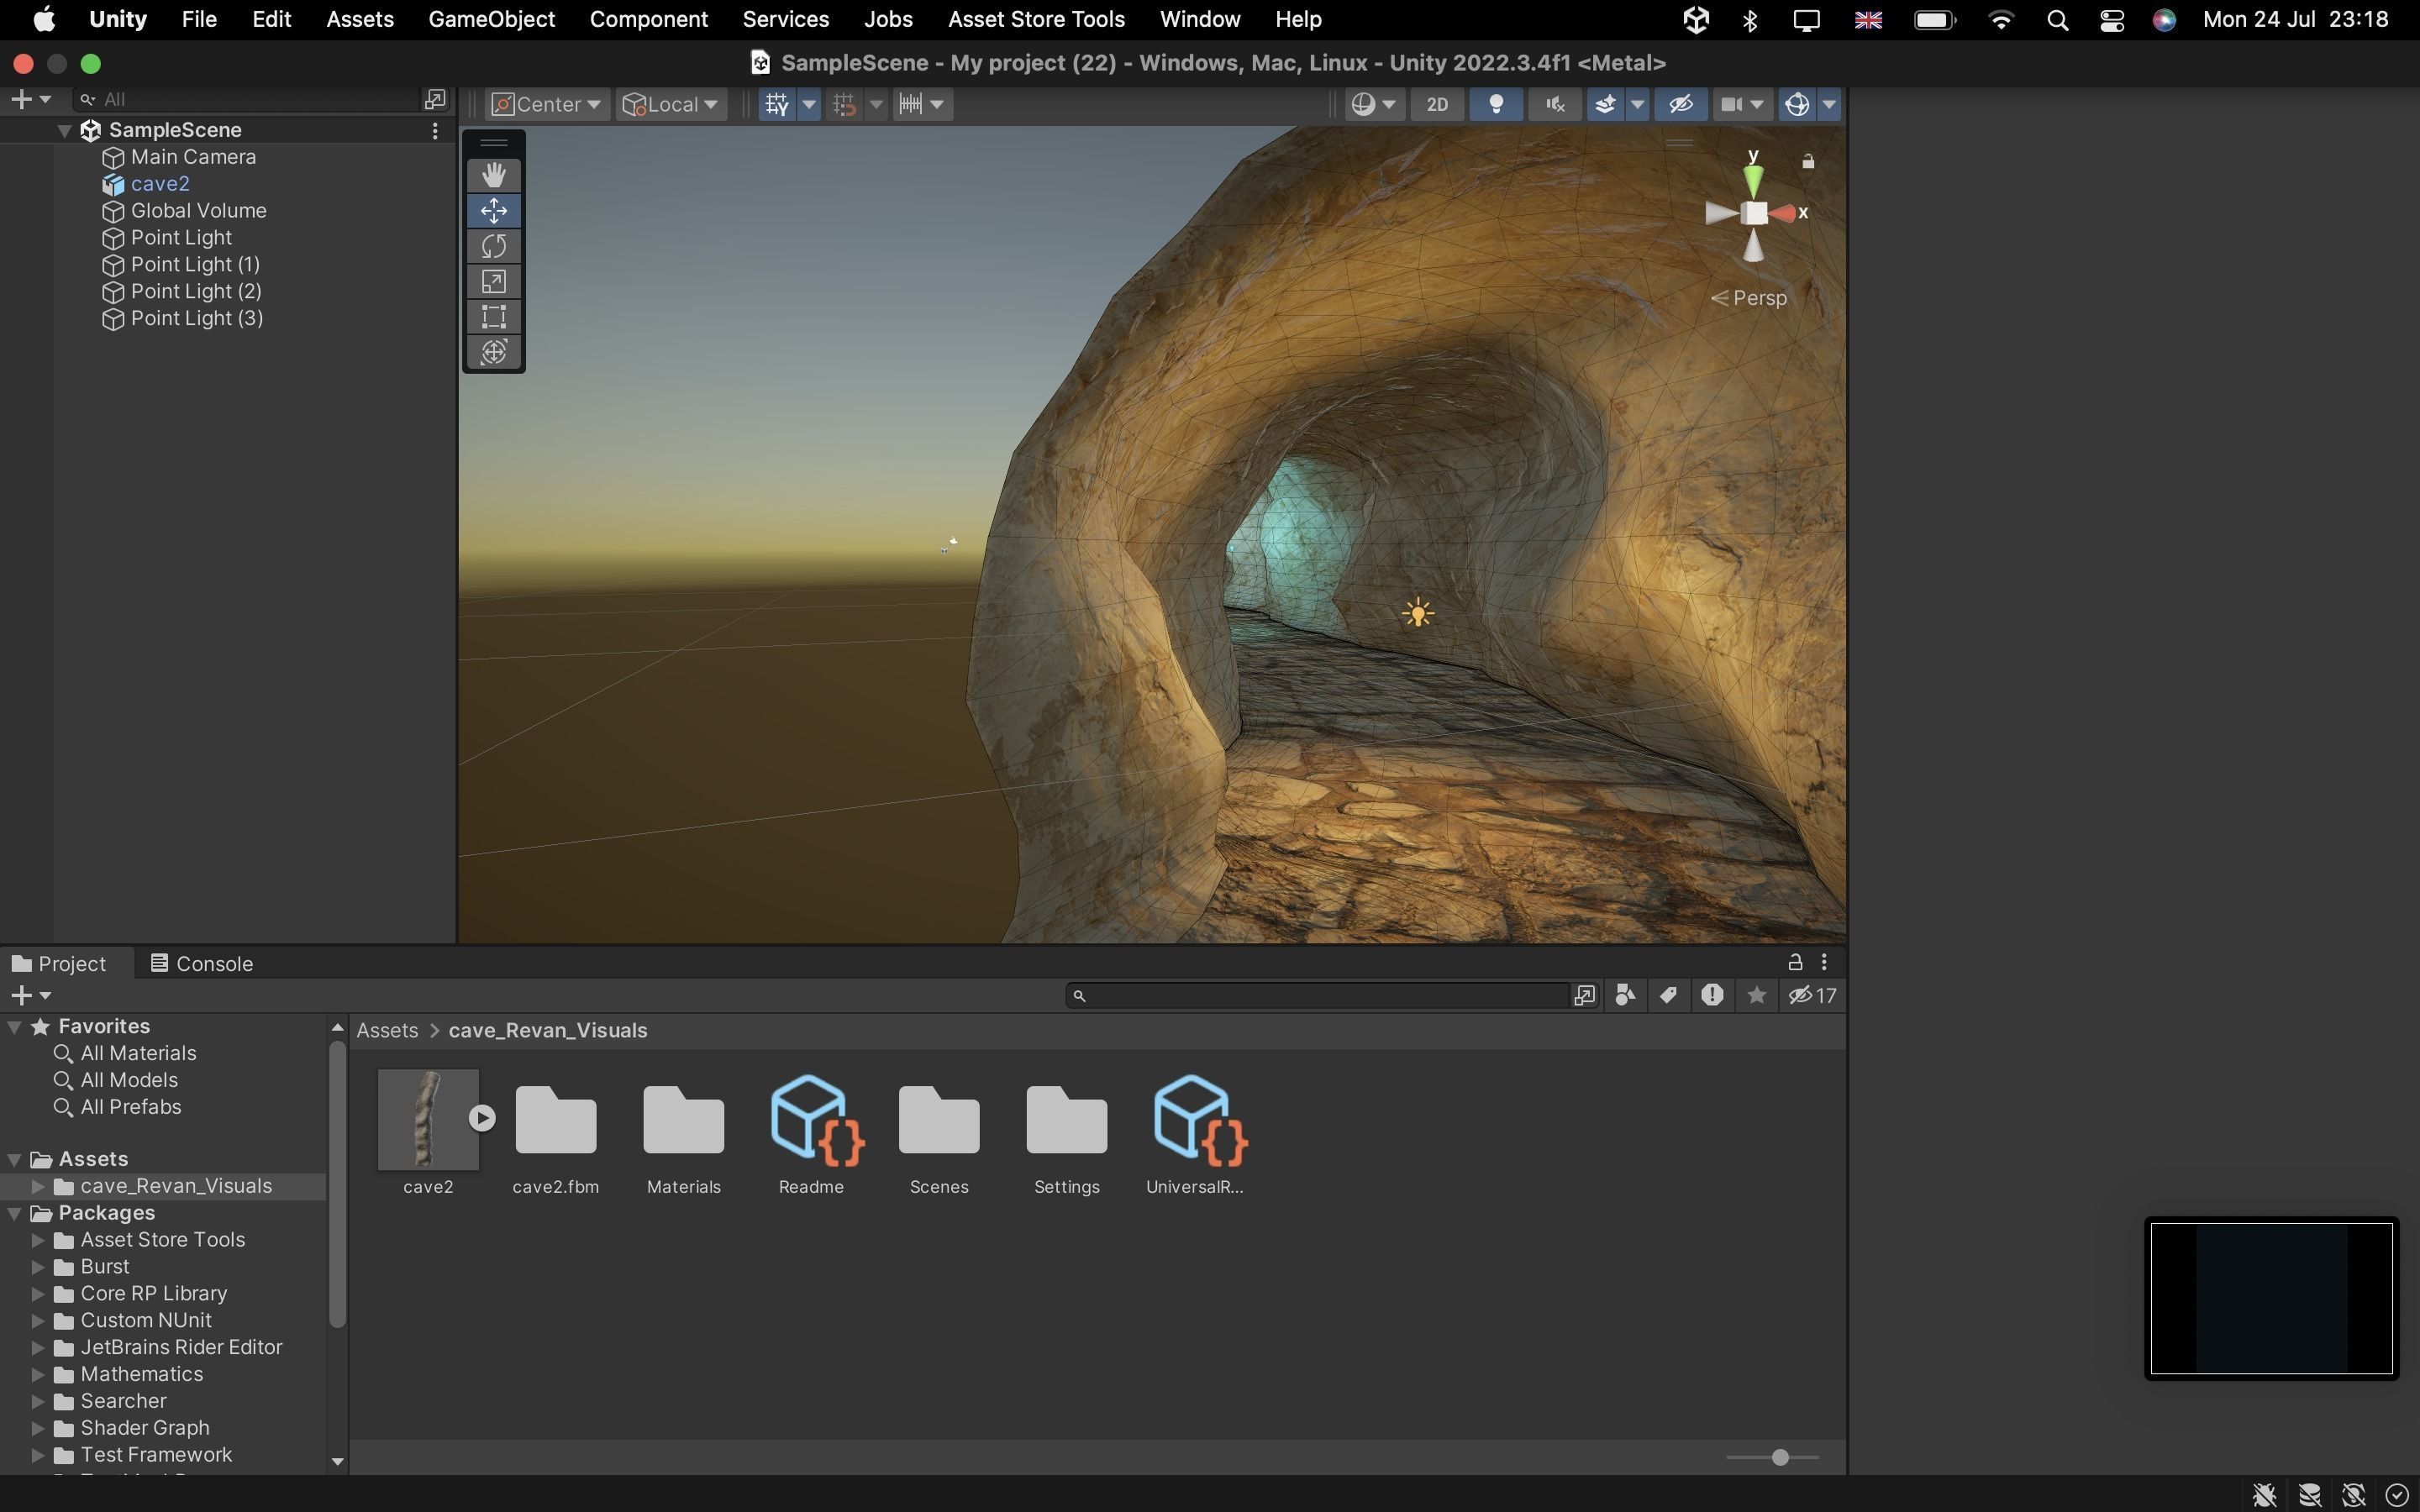
Task: Collapse the Packages tree section
Action: coord(15,1214)
